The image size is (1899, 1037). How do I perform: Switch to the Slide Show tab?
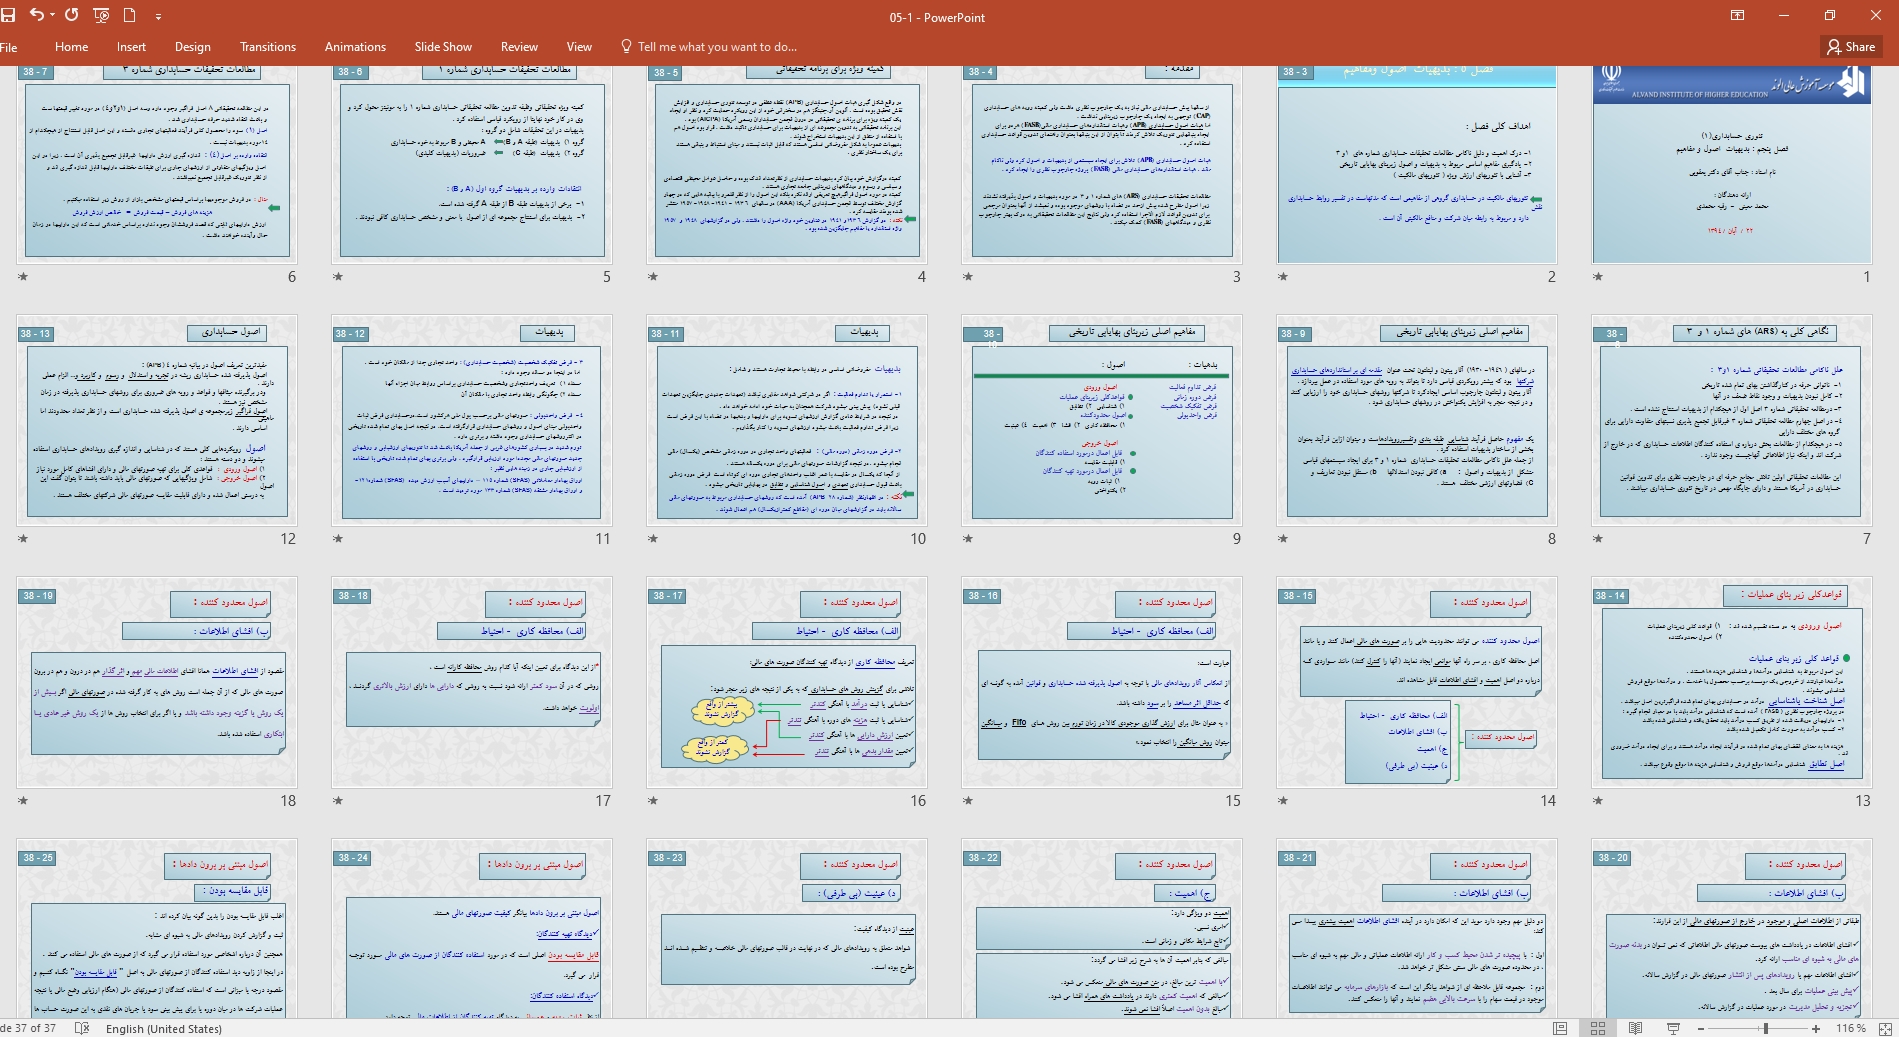click(442, 47)
